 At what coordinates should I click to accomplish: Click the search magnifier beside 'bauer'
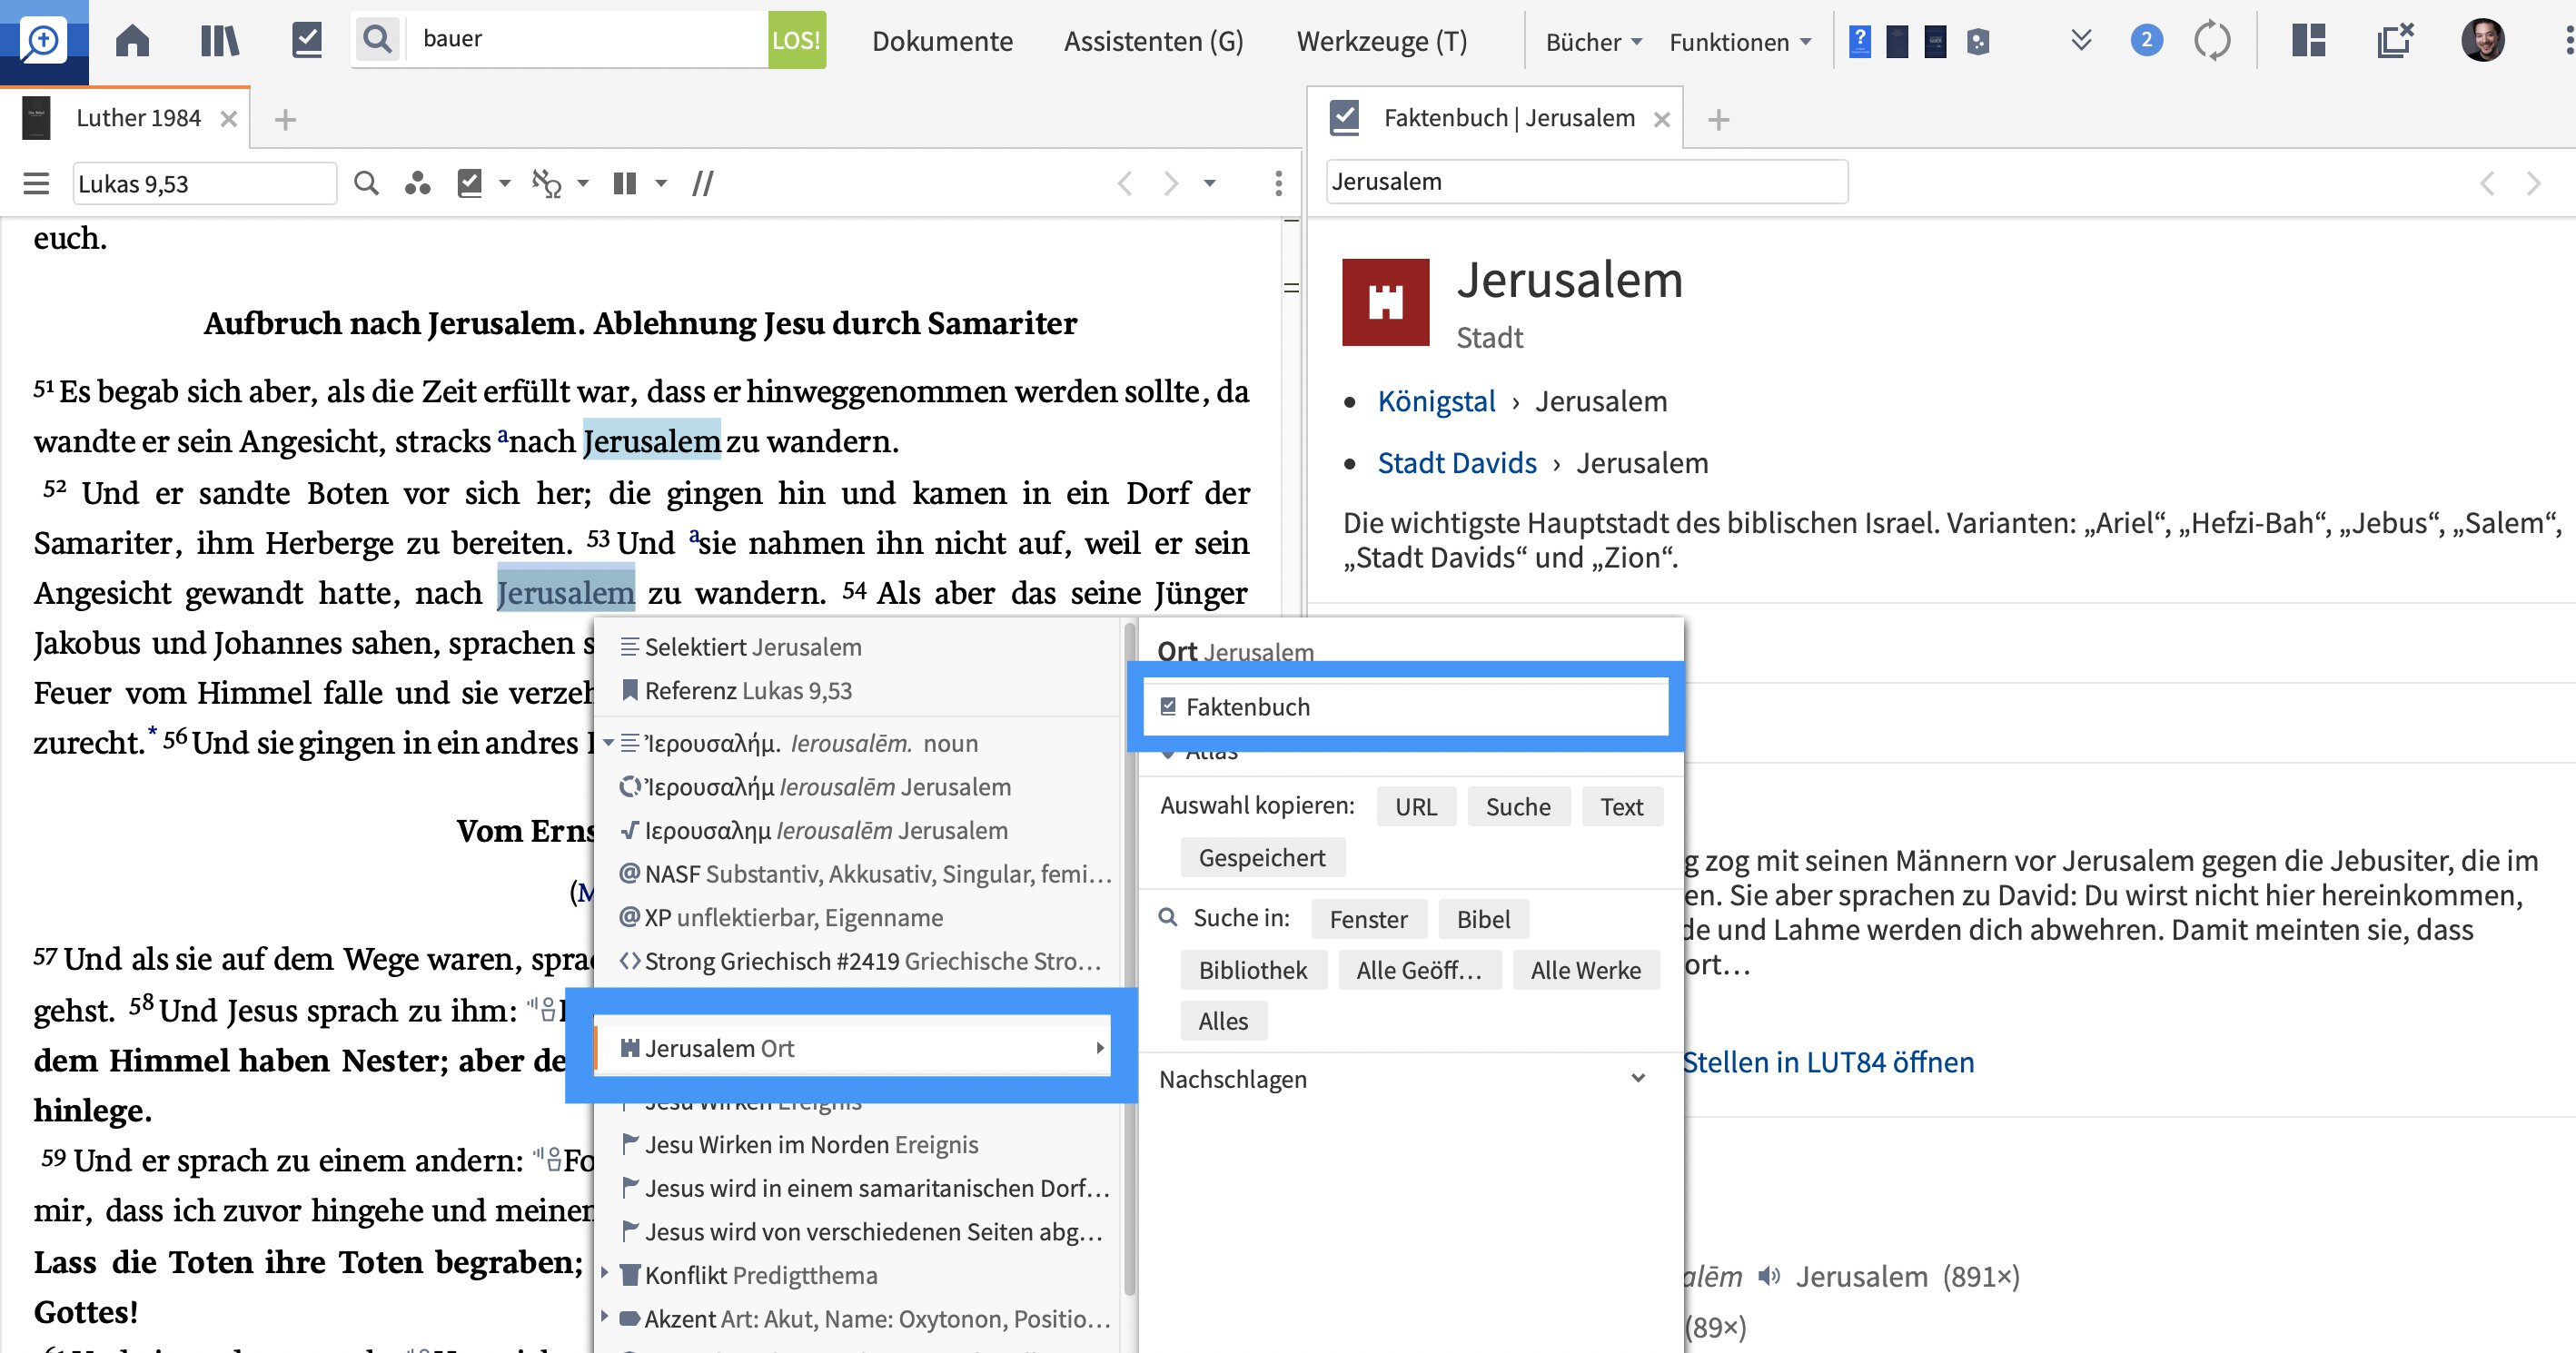(x=377, y=40)
